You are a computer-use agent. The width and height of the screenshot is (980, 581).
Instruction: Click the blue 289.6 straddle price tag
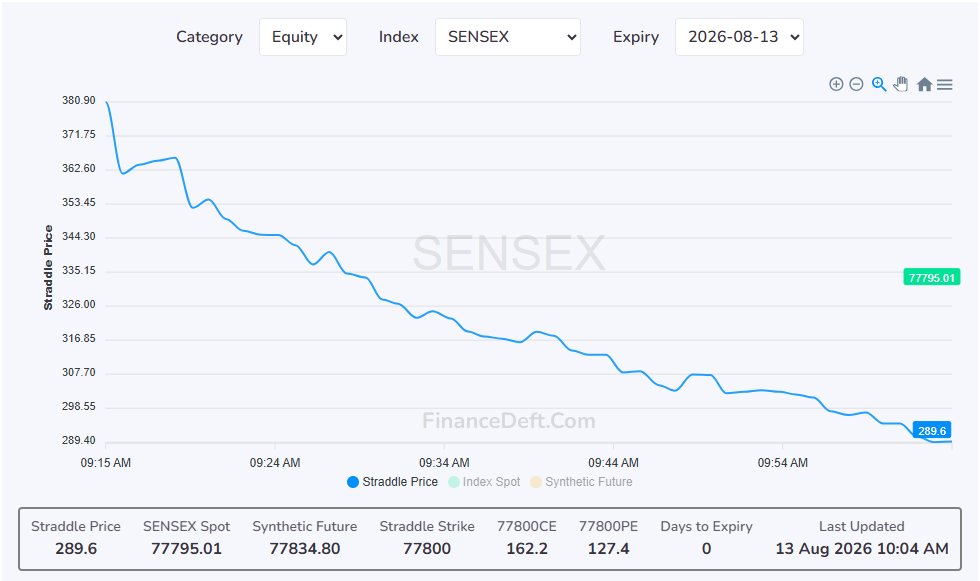pyautogui.click(x=931, y=430)
